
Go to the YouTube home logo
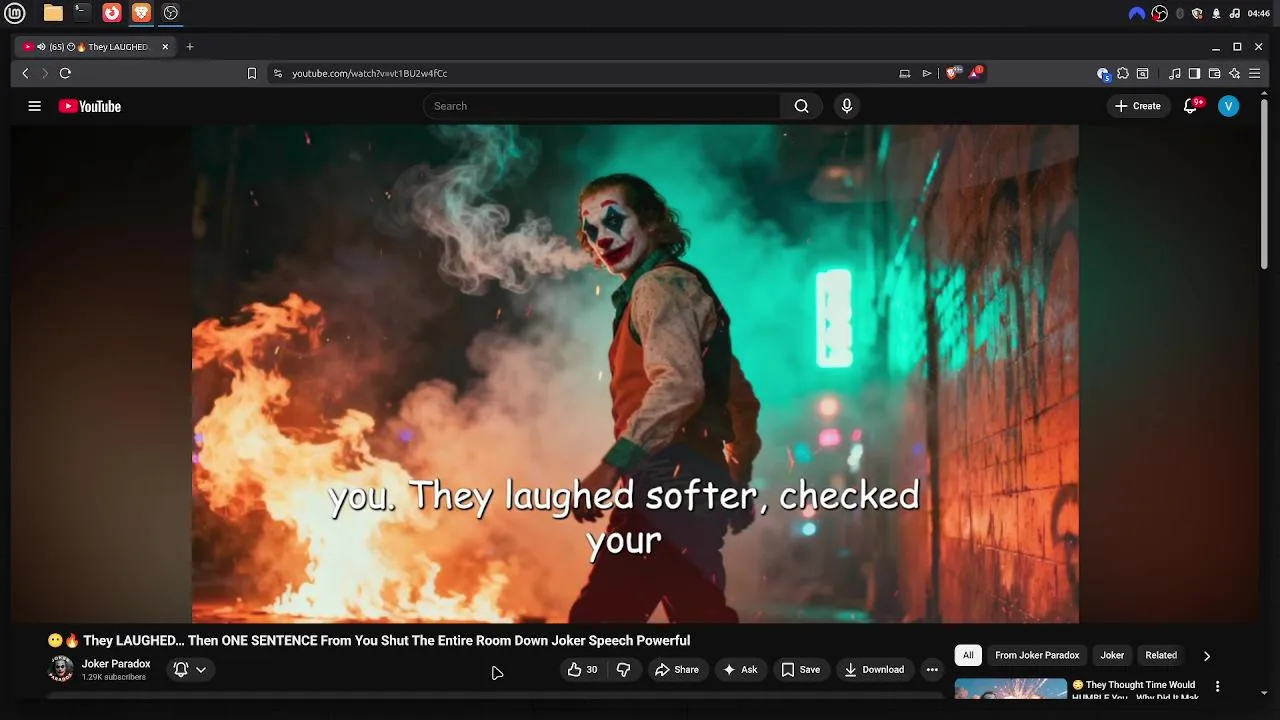coord(90,106)
